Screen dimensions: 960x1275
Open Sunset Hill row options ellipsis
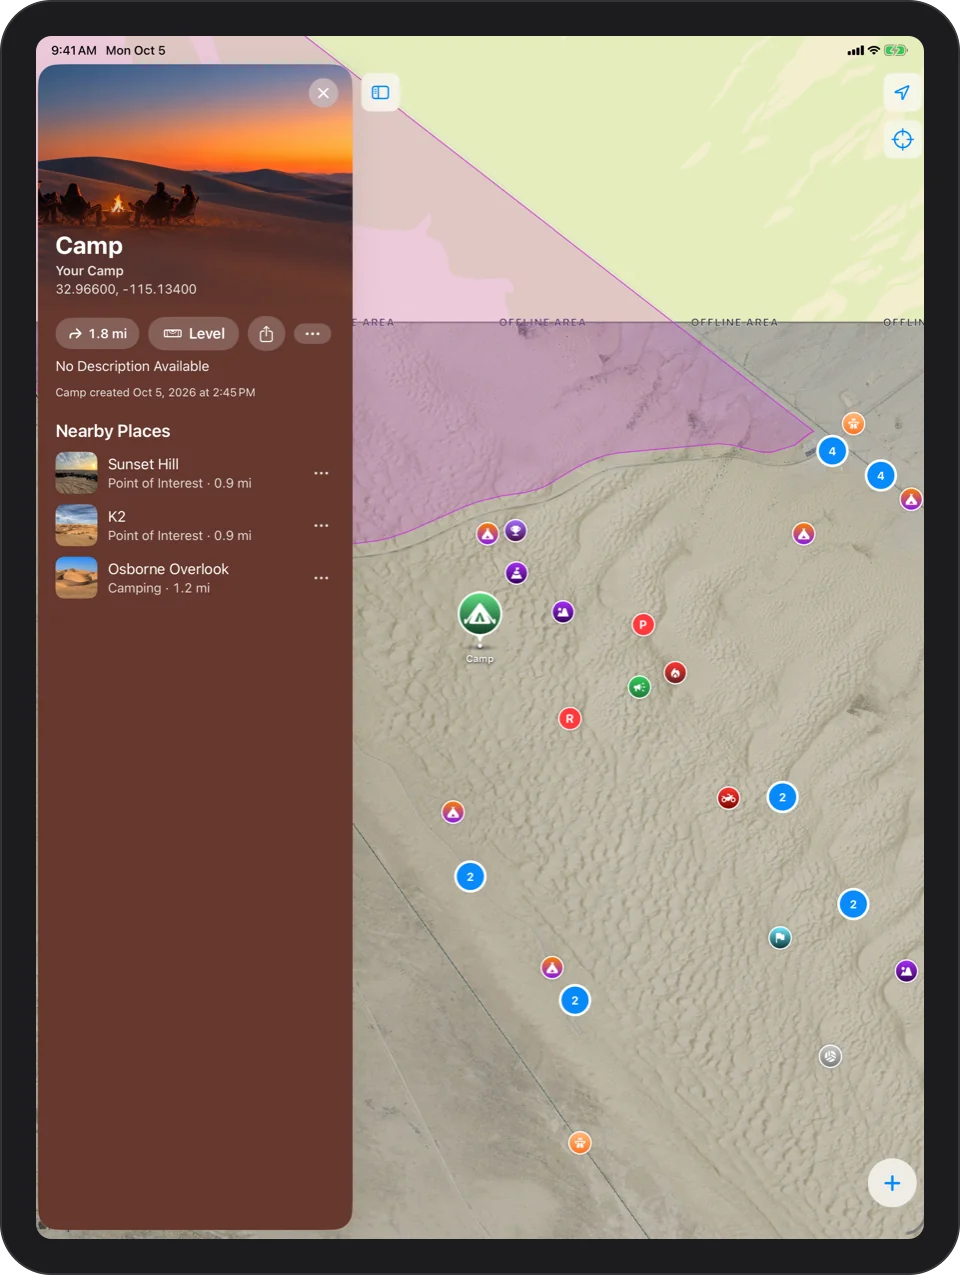coord(321,473)
